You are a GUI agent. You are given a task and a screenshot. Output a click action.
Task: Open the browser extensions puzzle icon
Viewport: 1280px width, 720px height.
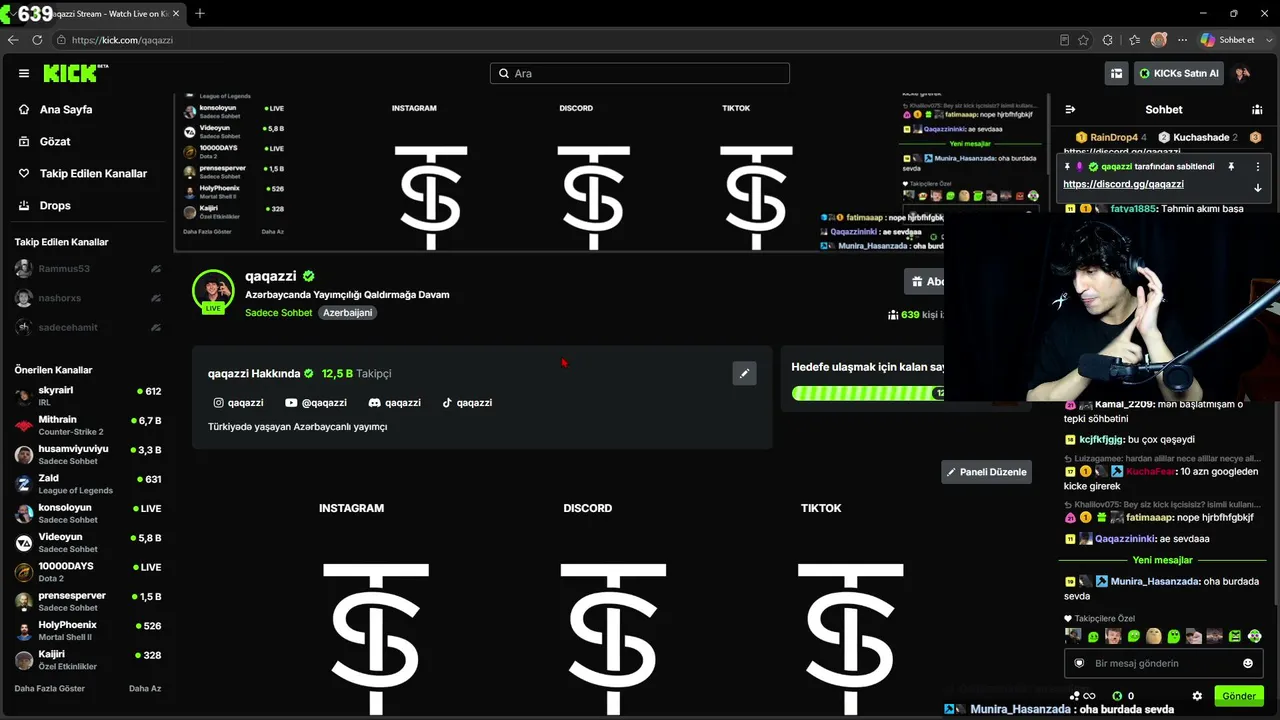click(1108, 40)
